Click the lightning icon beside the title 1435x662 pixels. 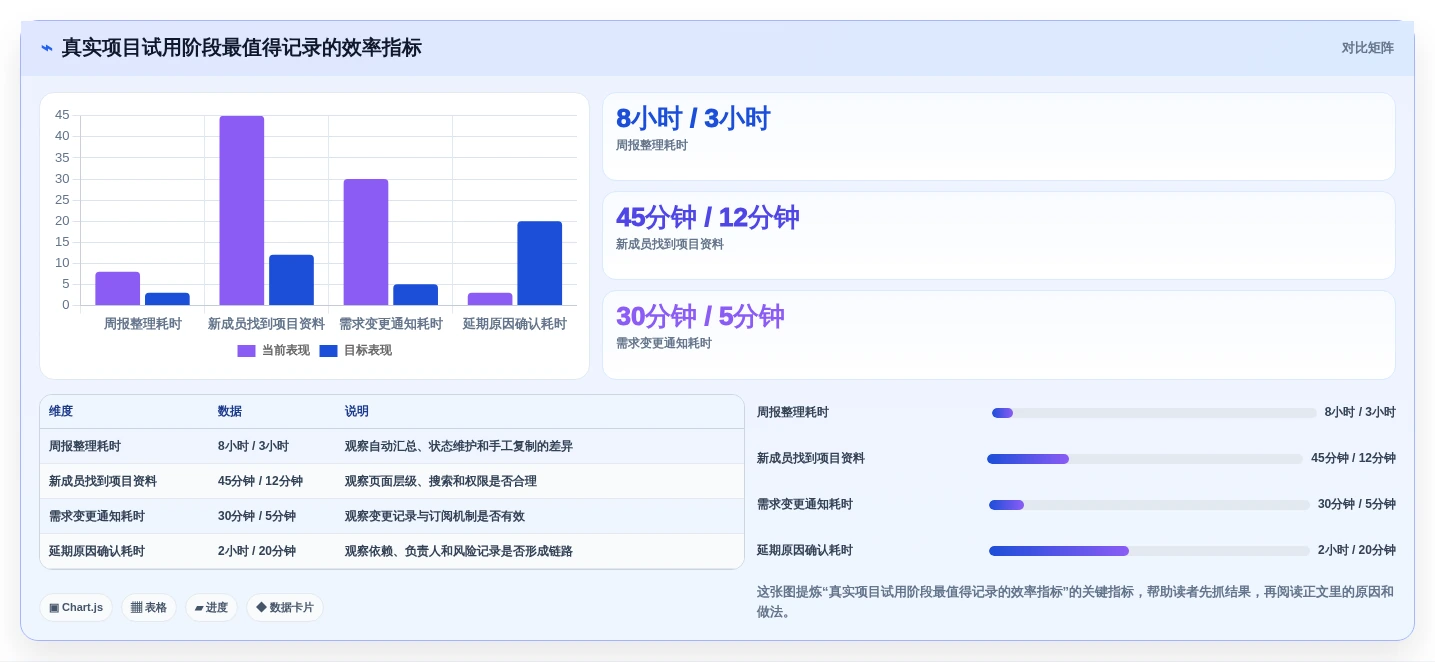pyautogui.click(x=47, y=48)
